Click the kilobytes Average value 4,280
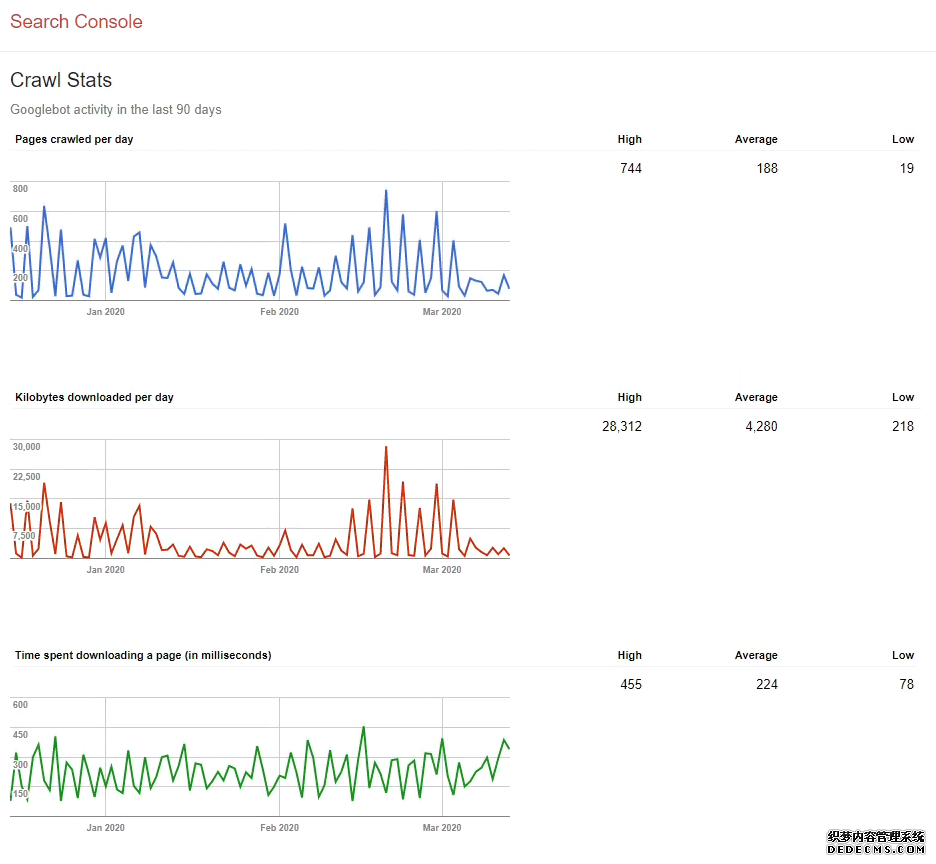This screenshot has width=936, height=864. coord(758,426)
